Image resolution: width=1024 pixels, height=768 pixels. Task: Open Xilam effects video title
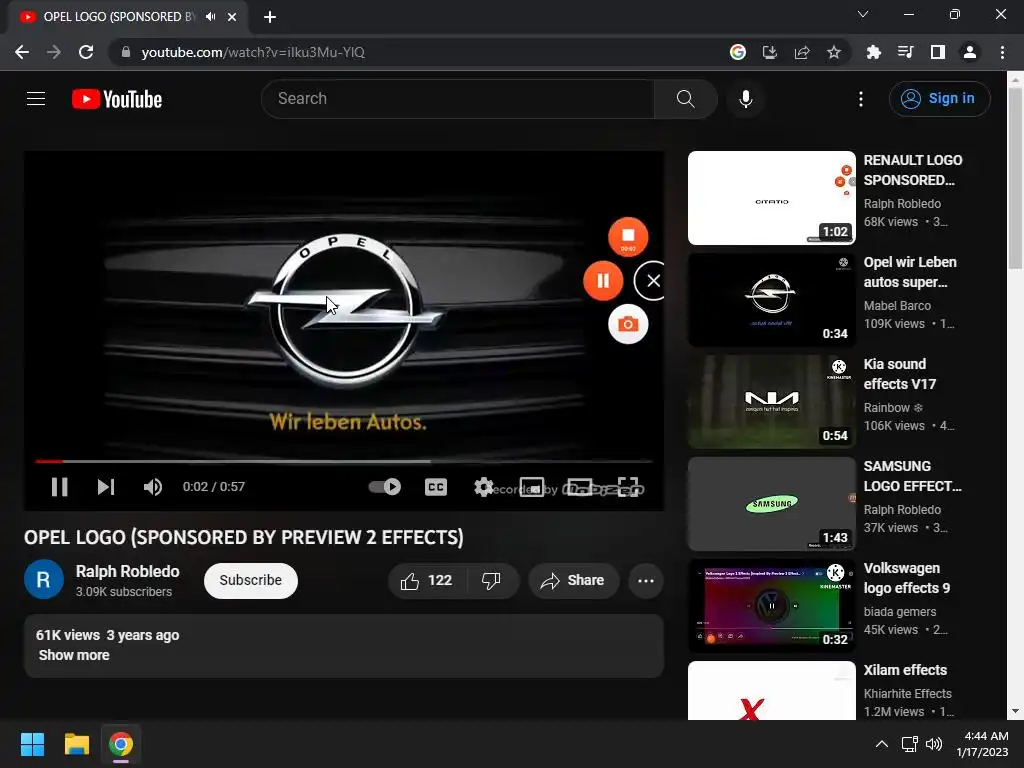click(x=905, y=670)
